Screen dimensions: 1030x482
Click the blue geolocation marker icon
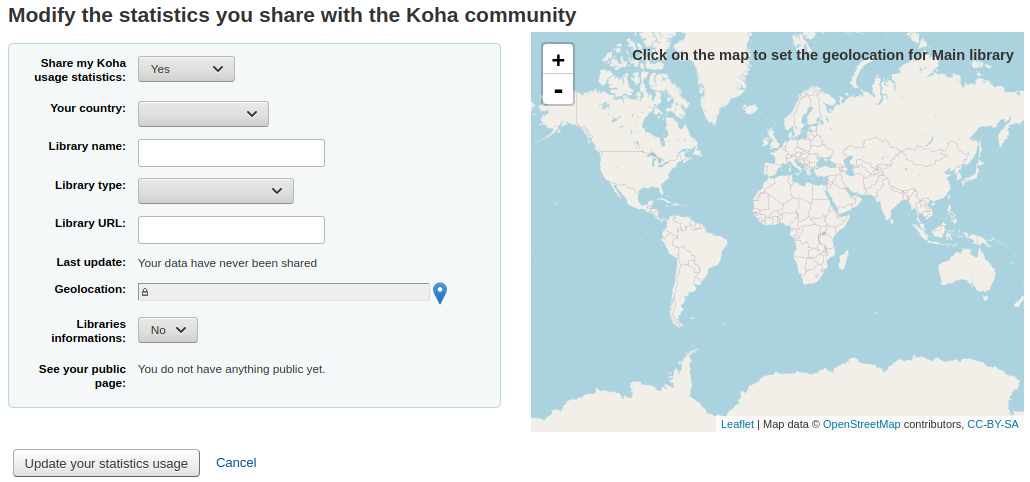click(440, 292)
